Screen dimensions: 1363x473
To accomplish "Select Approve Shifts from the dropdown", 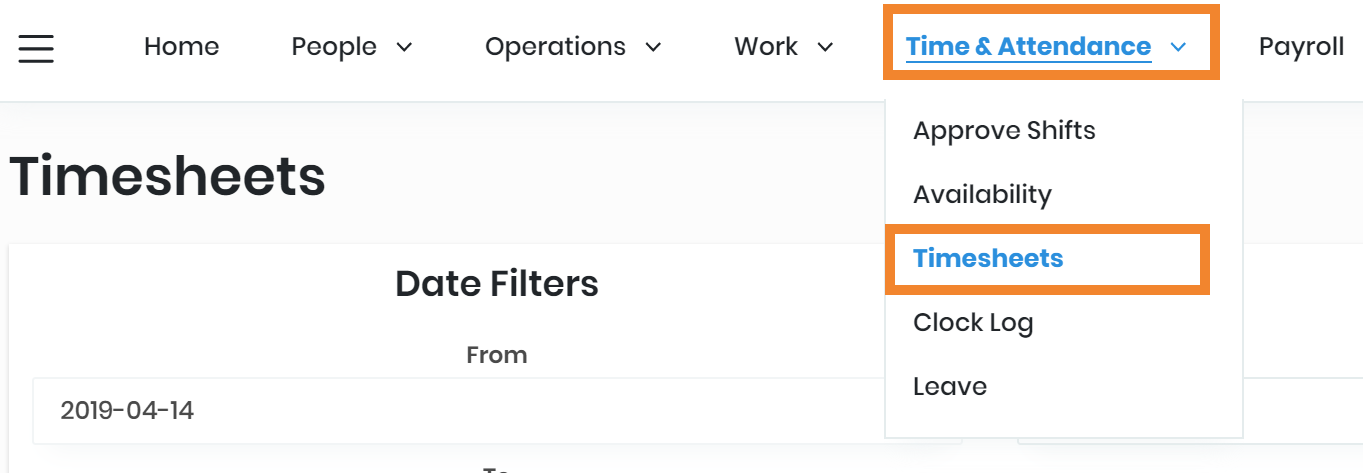I will point(1004,131).
